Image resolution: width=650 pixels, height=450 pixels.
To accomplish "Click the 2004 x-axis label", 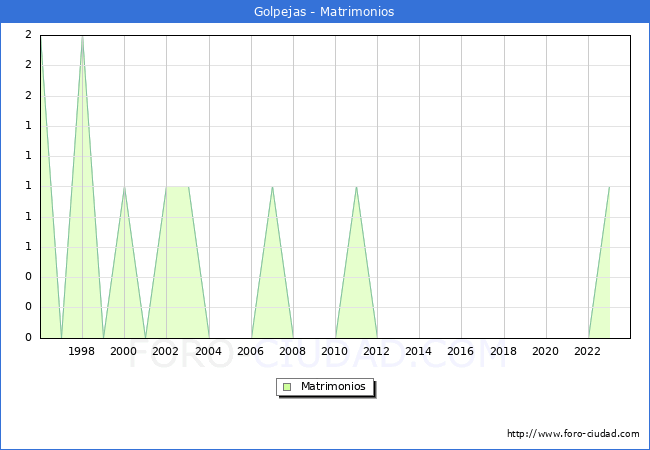I will 209,351.
